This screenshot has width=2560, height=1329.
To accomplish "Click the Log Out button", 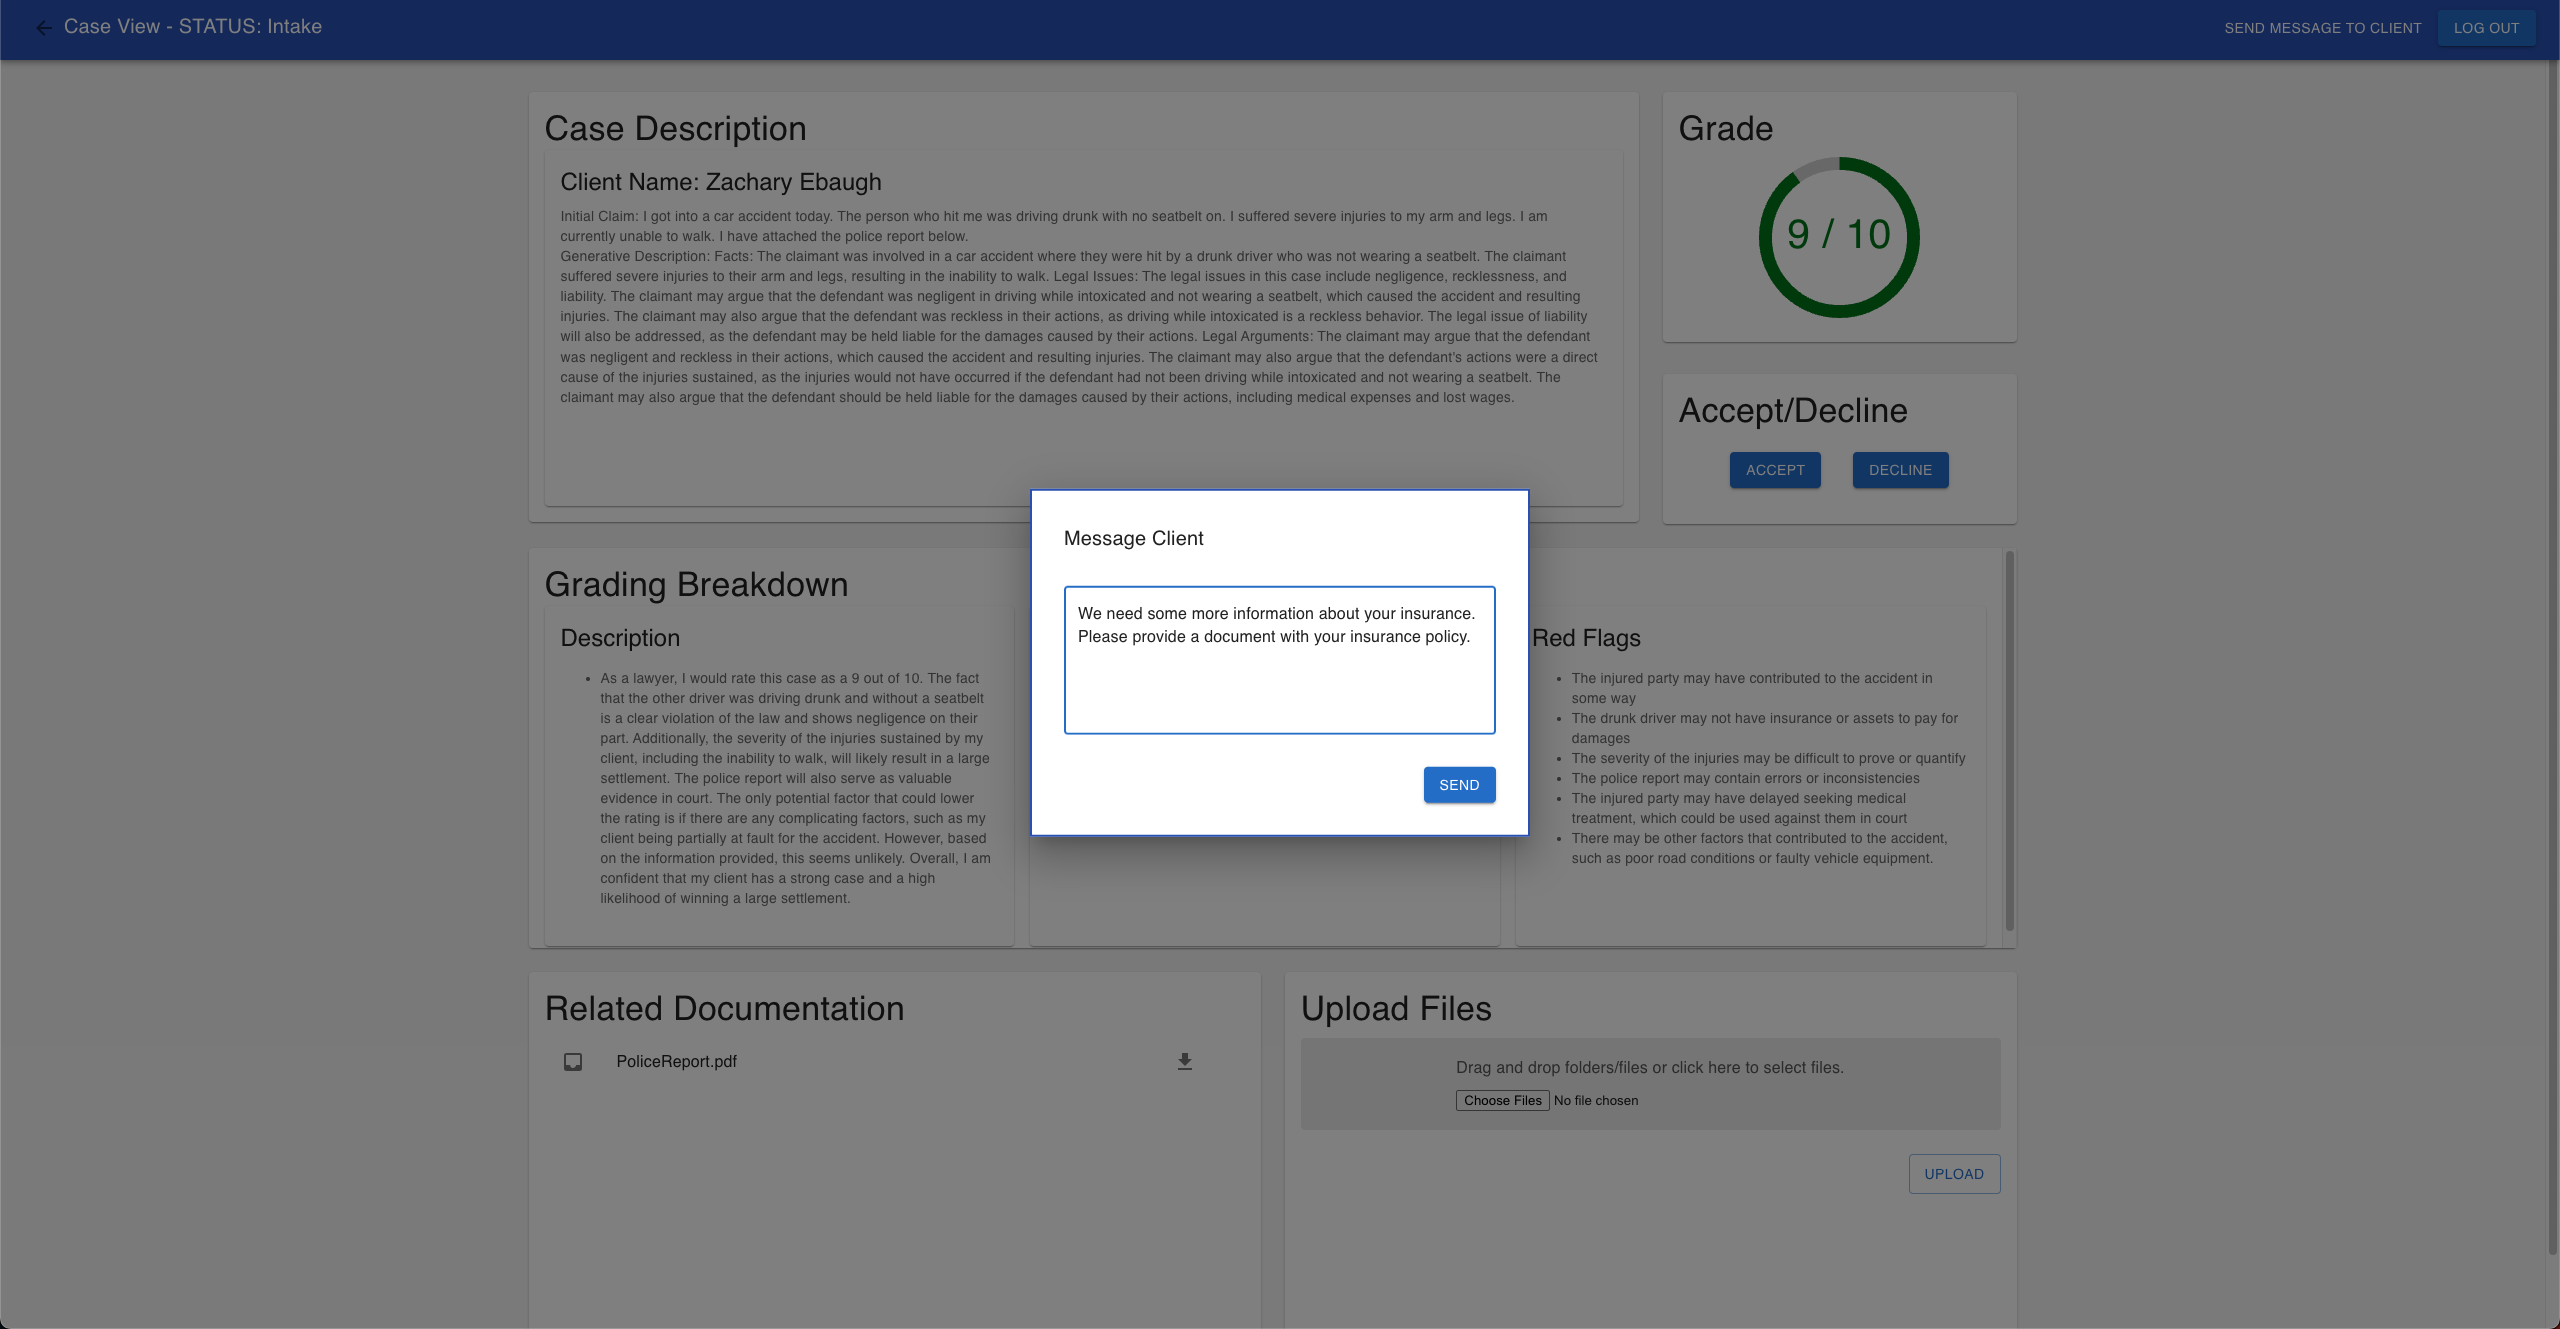I will click(2485, 28).
